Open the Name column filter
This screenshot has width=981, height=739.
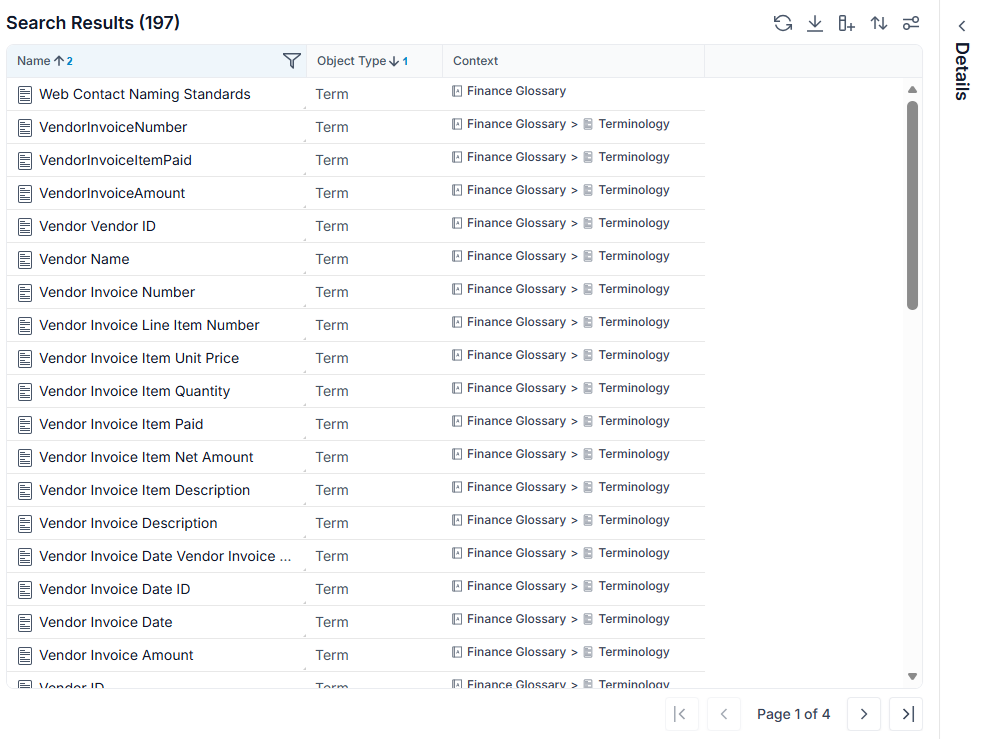click(x=292, y=61)
